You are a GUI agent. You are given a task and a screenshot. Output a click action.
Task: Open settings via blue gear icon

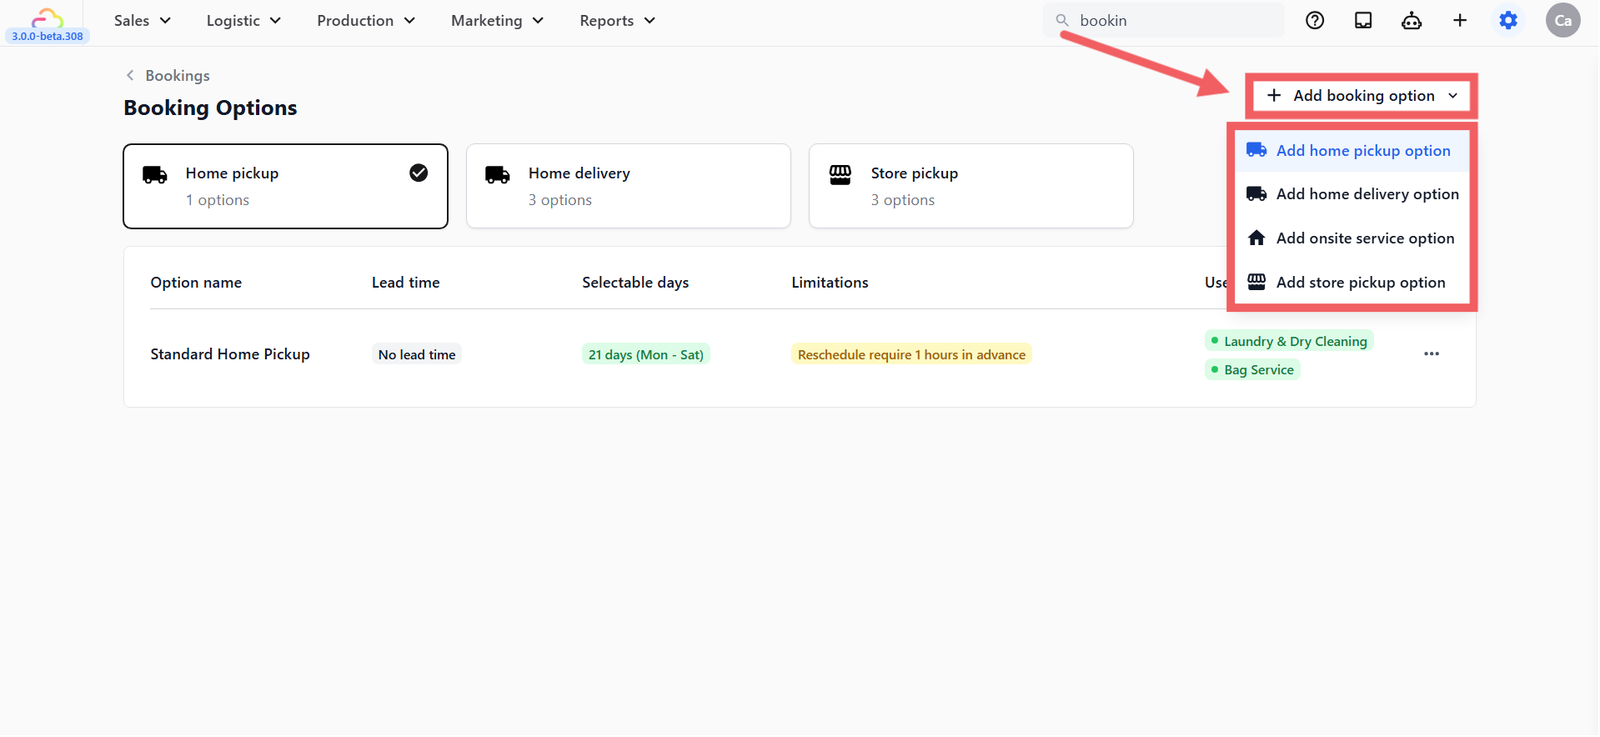pos(1508,20)
